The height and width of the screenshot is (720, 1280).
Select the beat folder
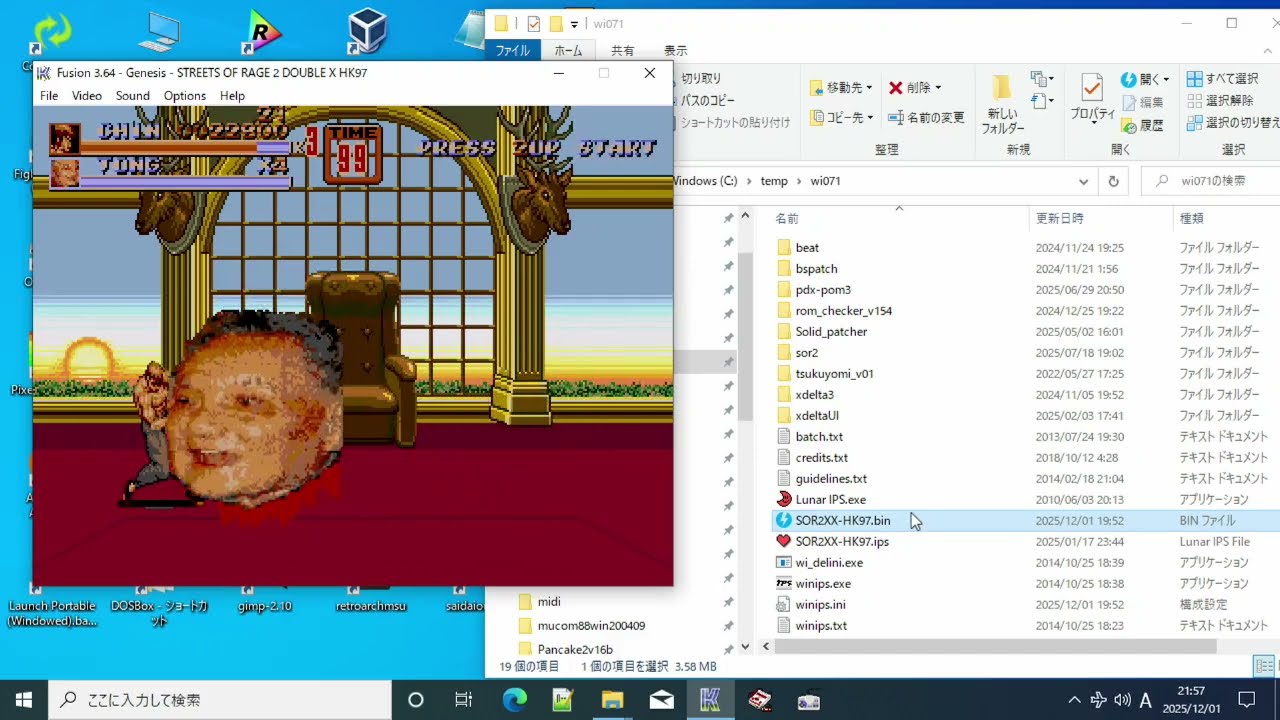(807, 248)
